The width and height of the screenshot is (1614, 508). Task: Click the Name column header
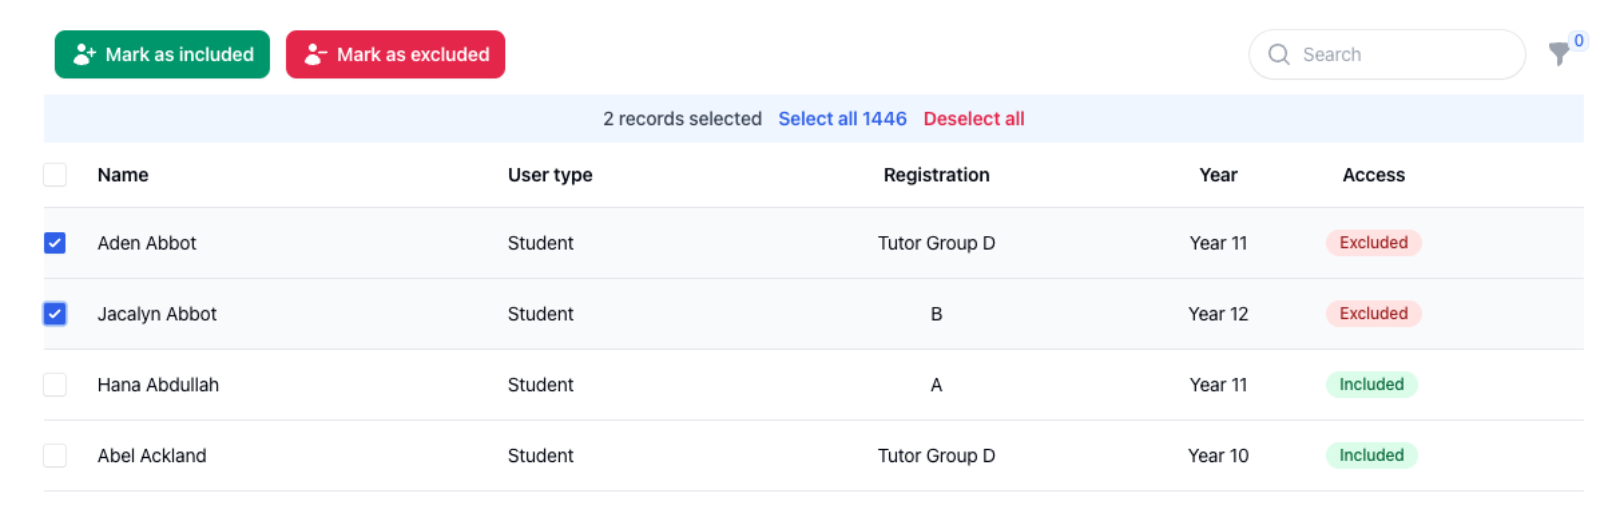coord(123,175)
